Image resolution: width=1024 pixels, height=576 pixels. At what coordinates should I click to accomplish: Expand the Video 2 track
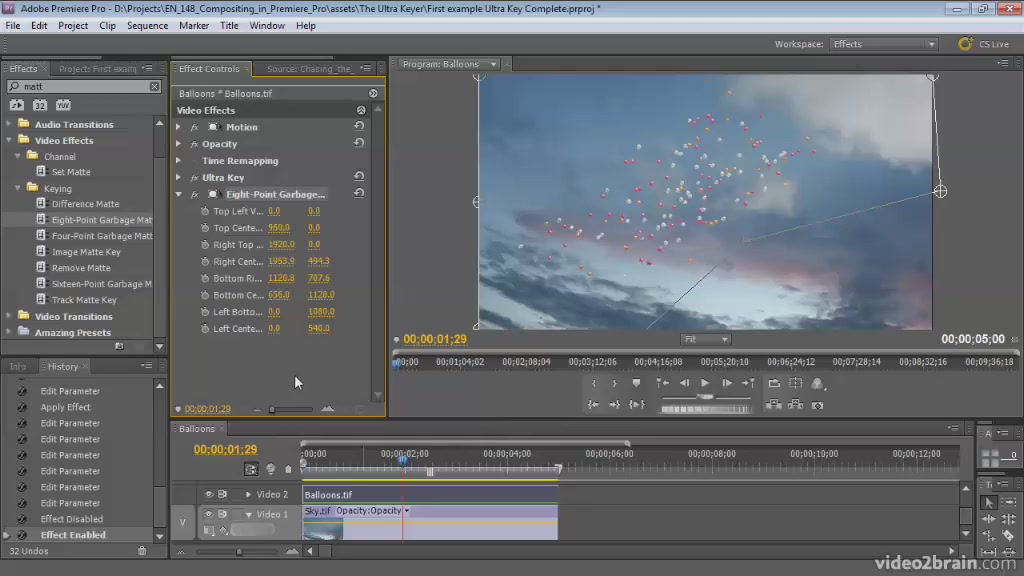click(248, 494)
